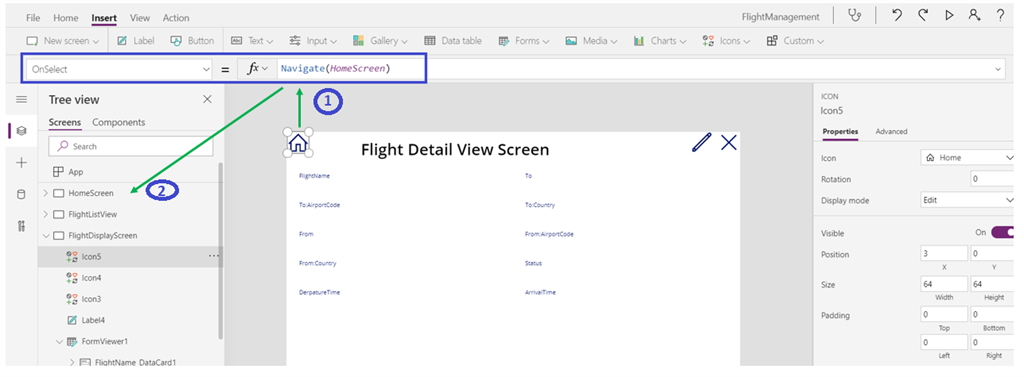Click the Insert plus icon in rail
Screen dimensions: 1024x377
point(22,163)
